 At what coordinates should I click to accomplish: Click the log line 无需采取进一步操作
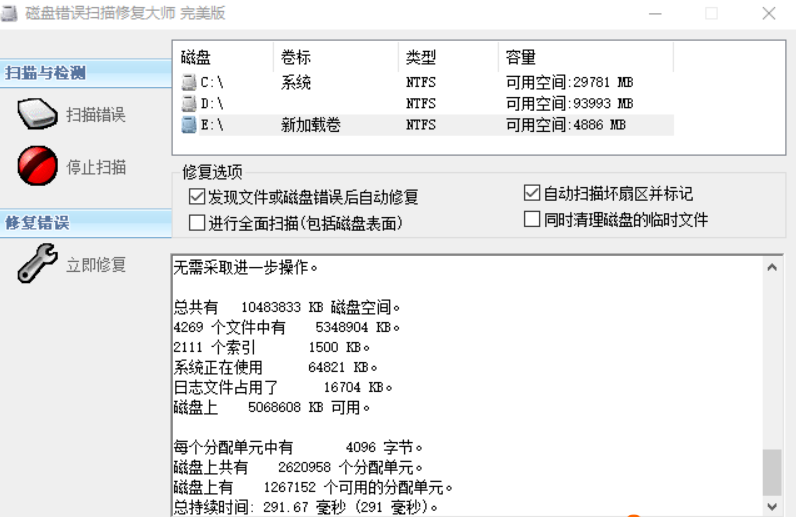246,267
